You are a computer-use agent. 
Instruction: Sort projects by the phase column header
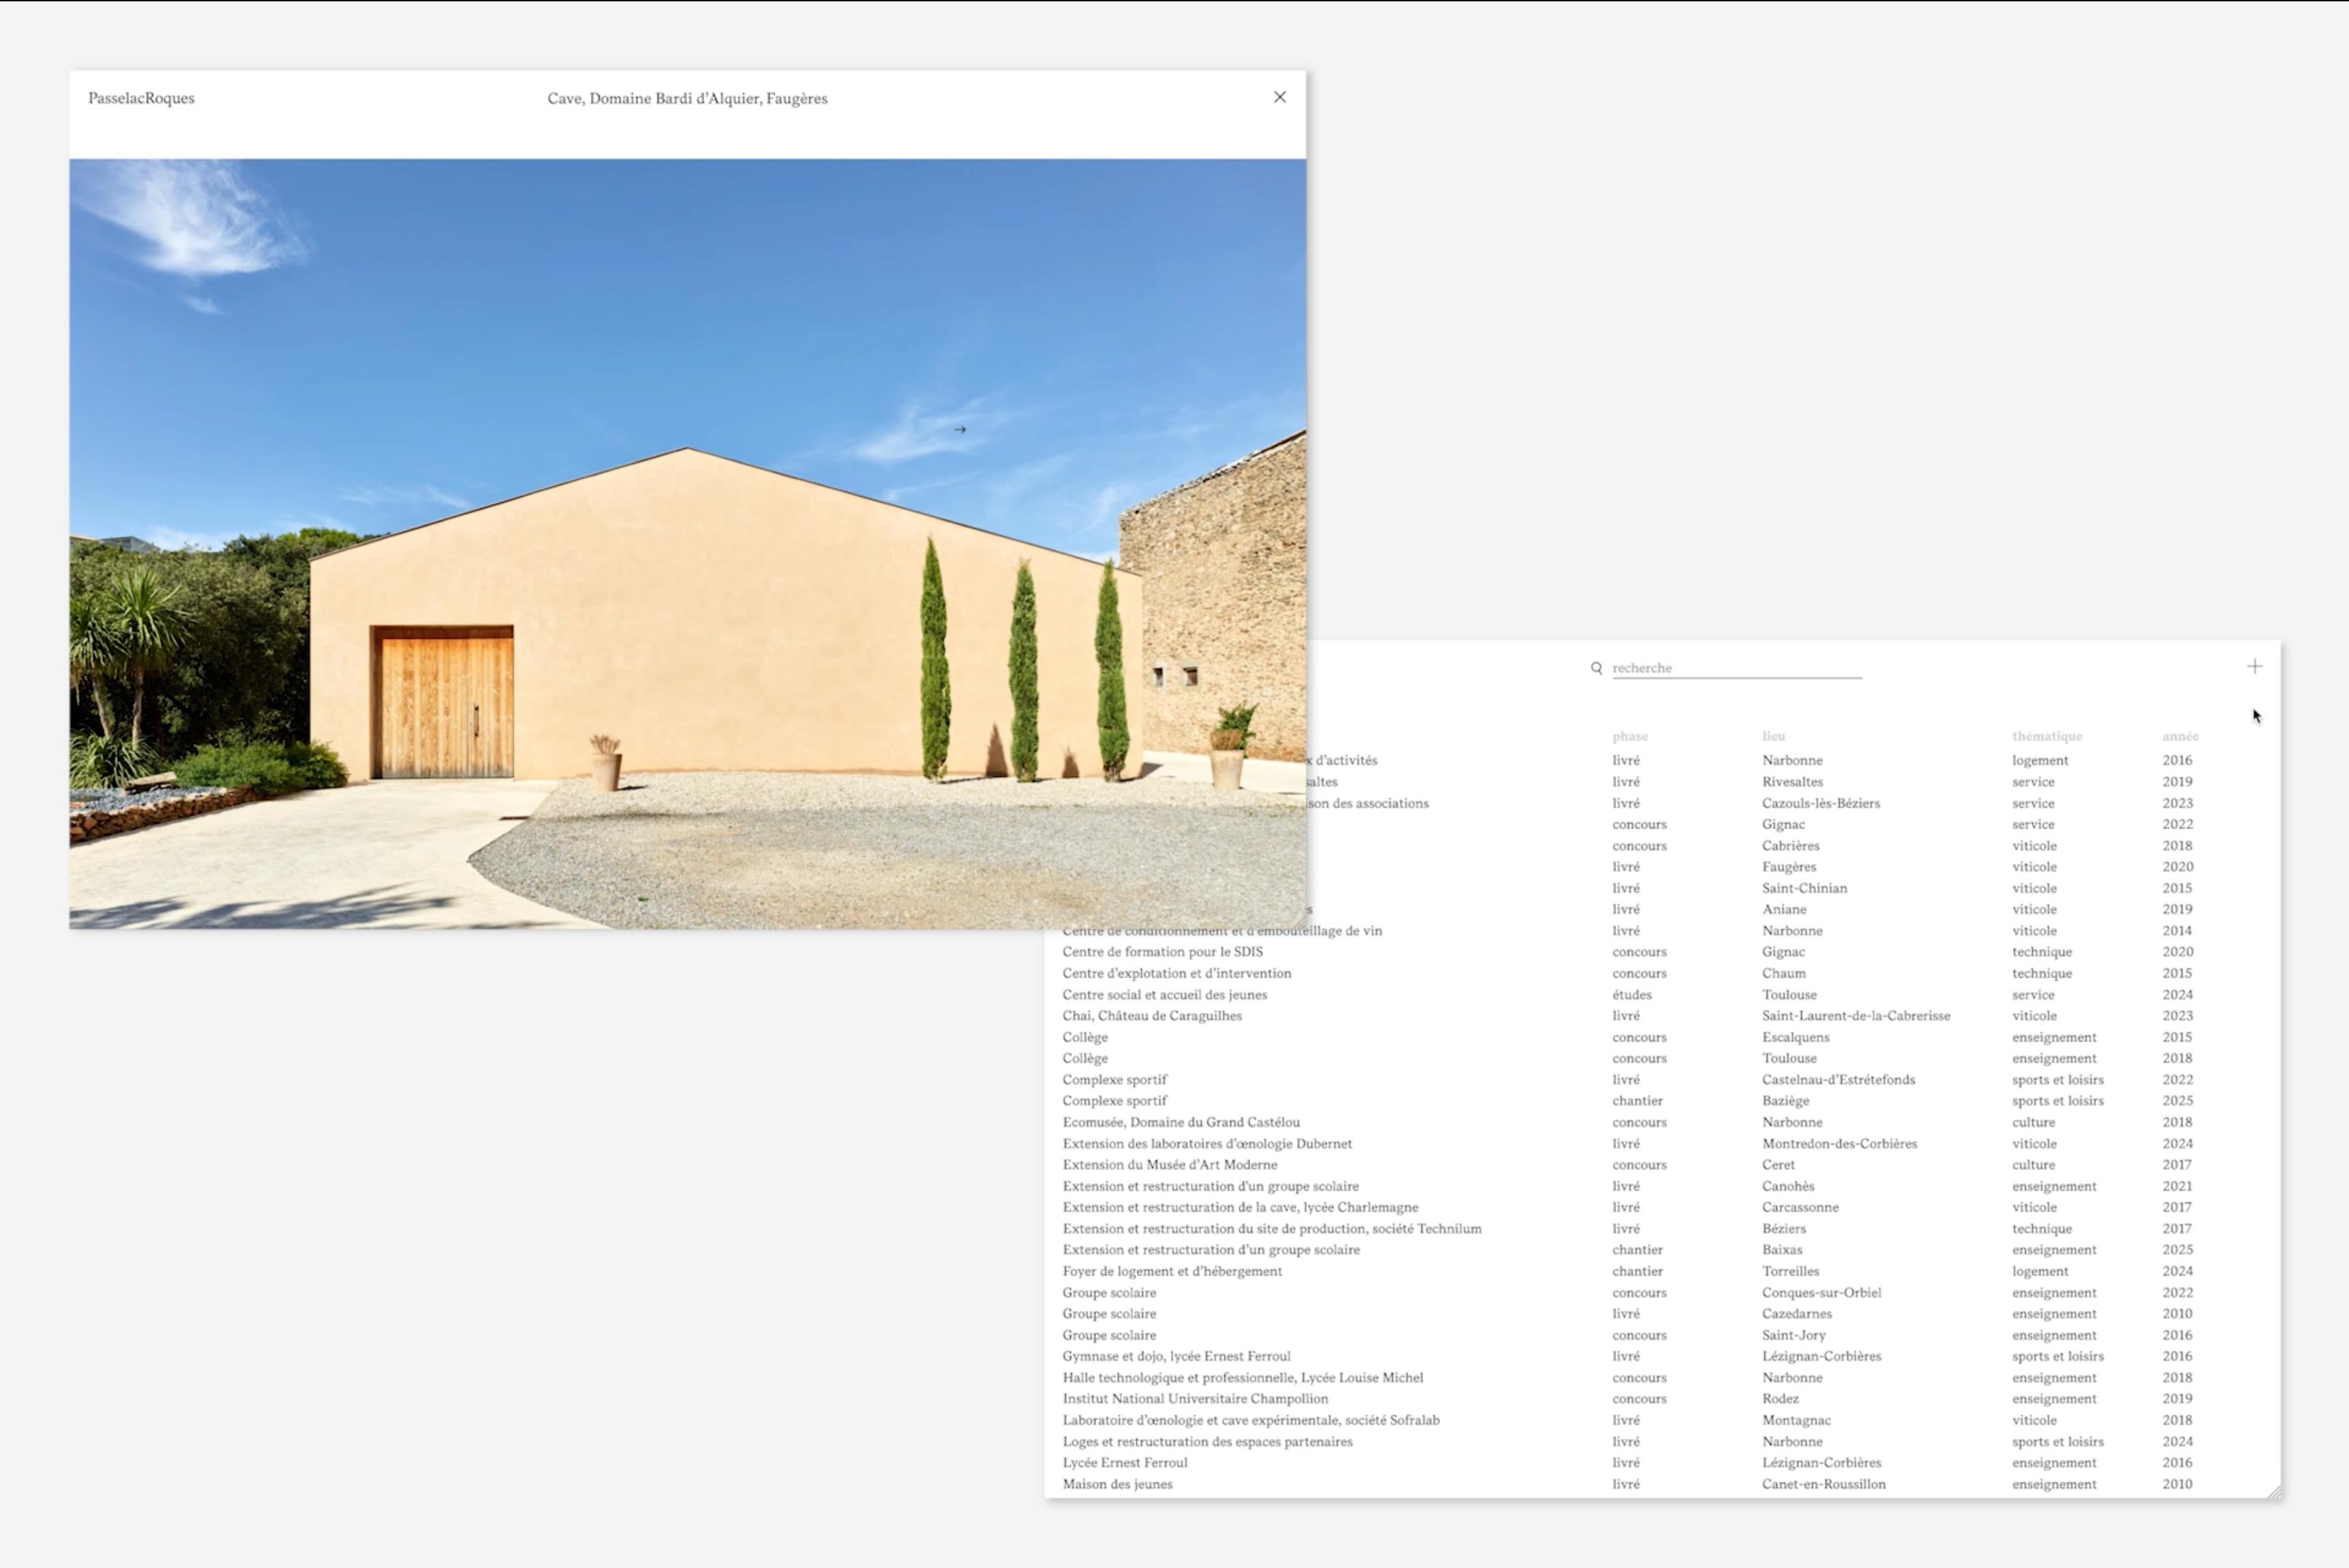tap(1629, 736)
